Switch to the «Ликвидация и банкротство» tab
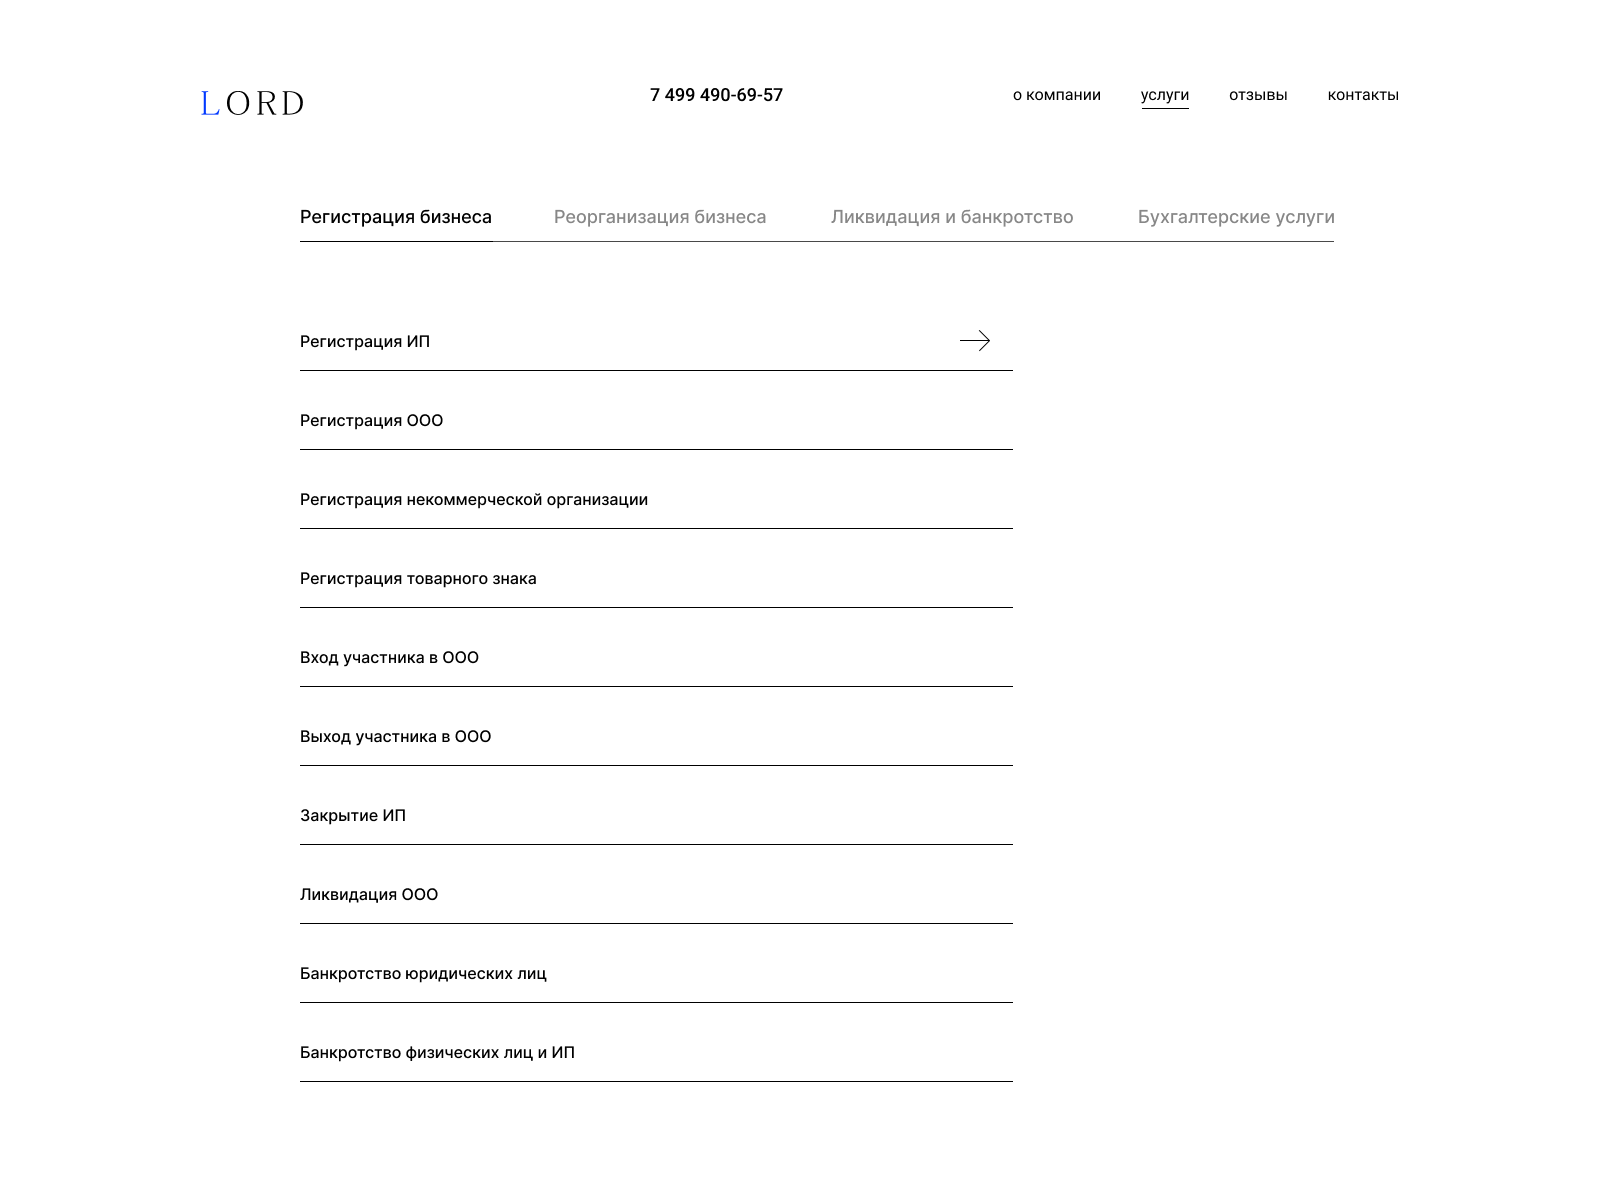The height and width of the screenshot is (1194, 1600). click(952, 217)
